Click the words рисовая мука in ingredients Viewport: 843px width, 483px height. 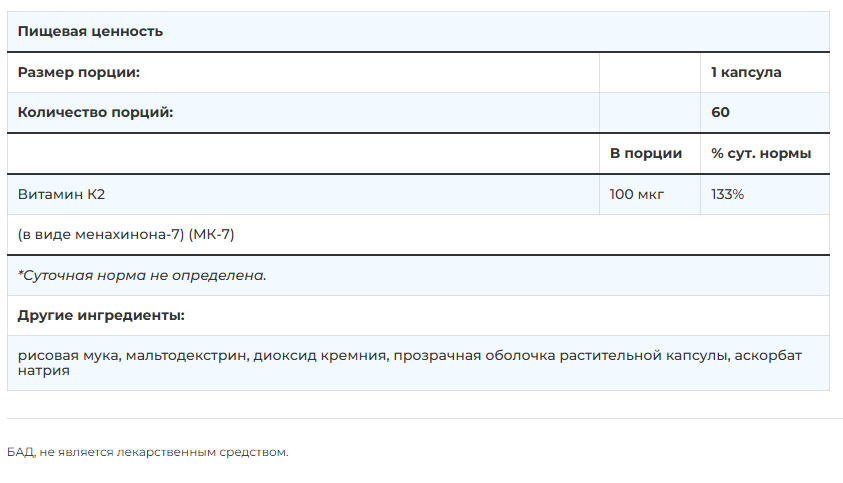pyautogui.click(x=68, y=356)
